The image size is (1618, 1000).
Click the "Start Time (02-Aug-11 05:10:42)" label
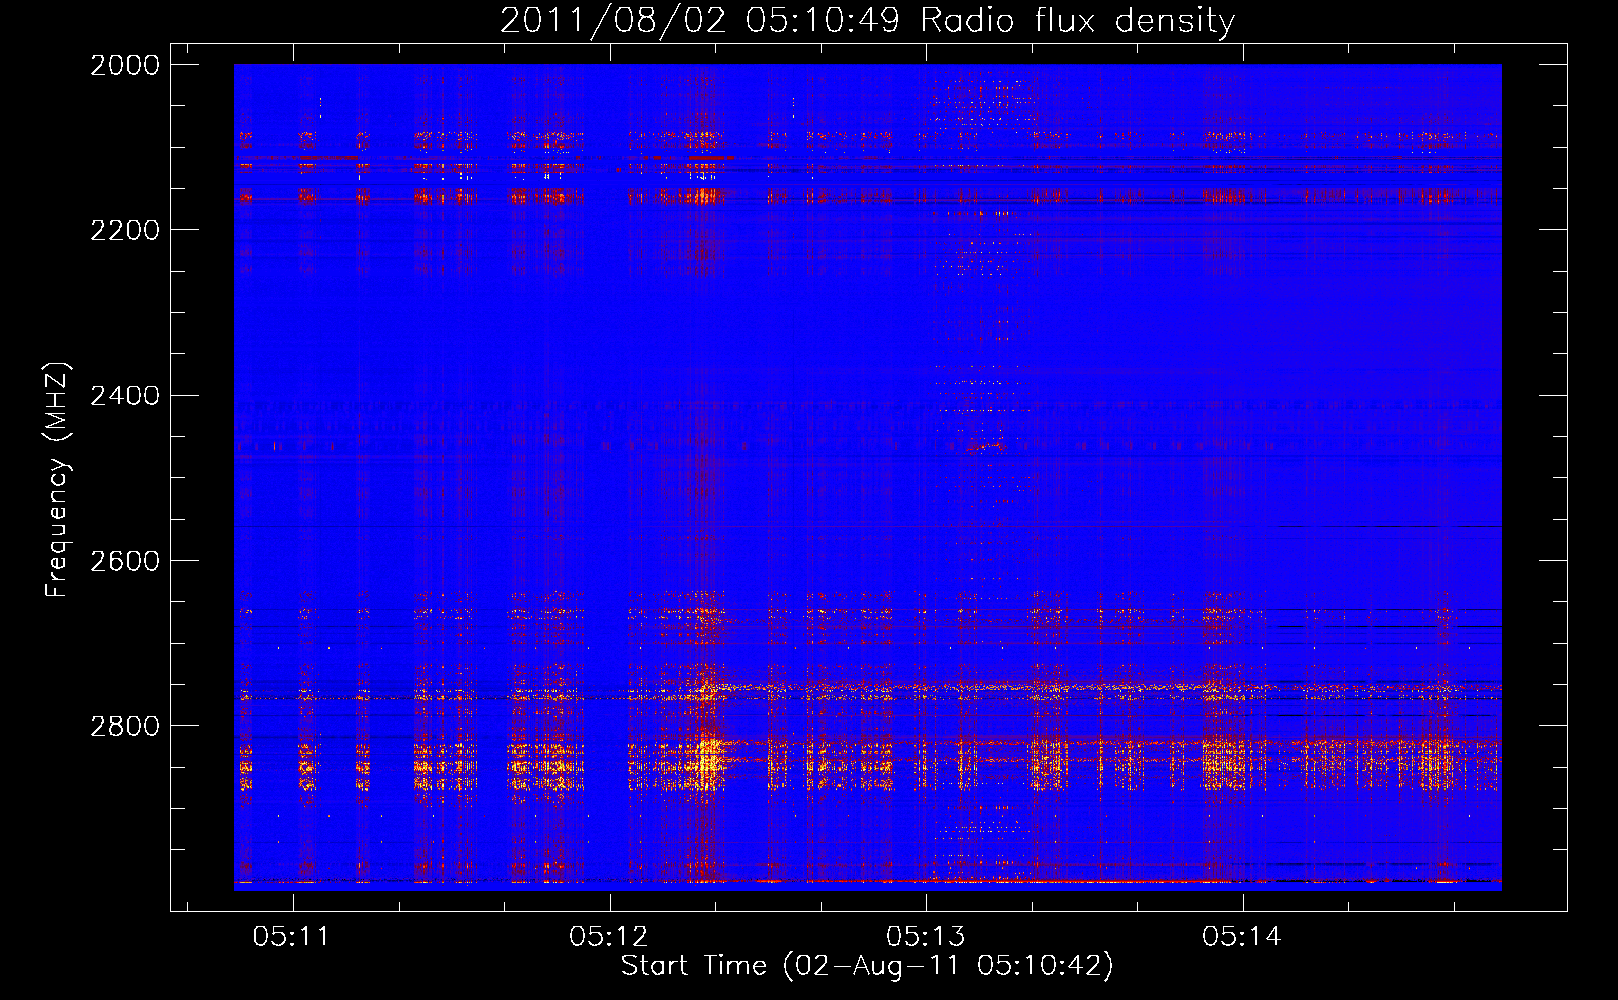867,966
